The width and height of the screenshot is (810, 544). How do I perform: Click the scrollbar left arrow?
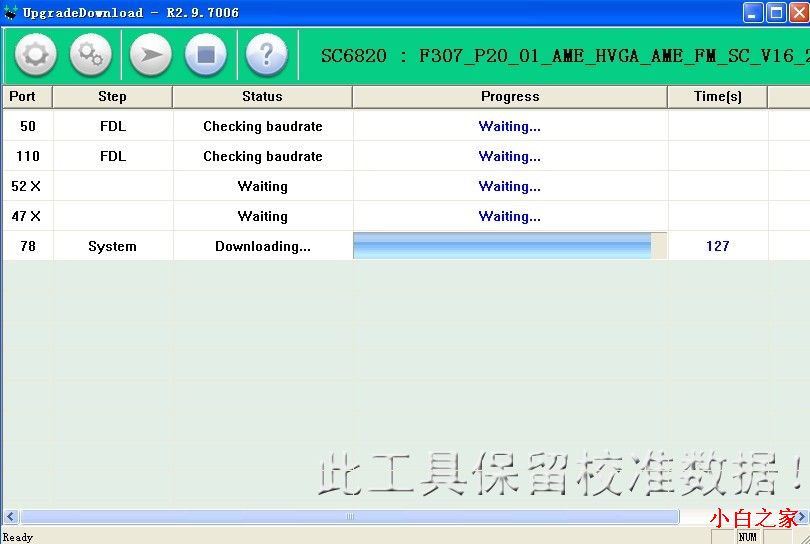click(10, 516)
